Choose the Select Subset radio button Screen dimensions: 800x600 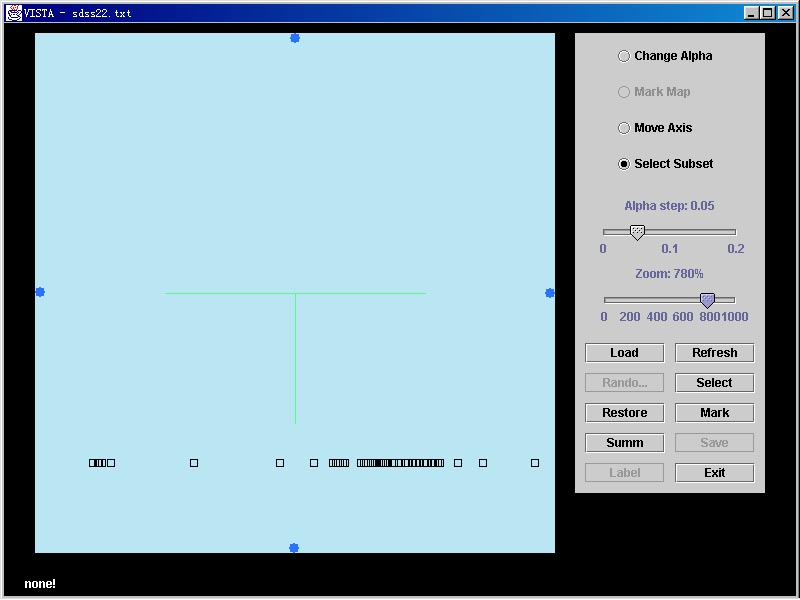[624, 164]
